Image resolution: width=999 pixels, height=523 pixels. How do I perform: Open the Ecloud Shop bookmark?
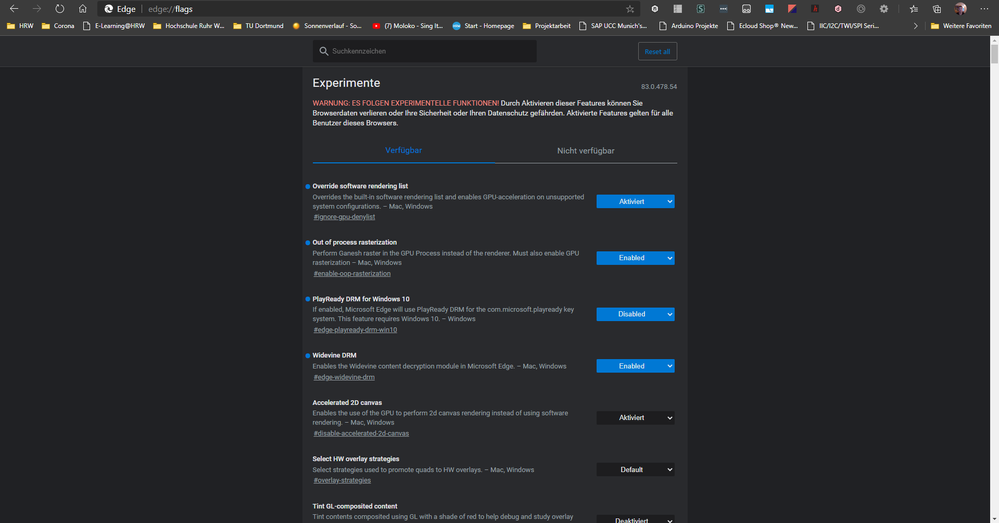click(762, 26)
